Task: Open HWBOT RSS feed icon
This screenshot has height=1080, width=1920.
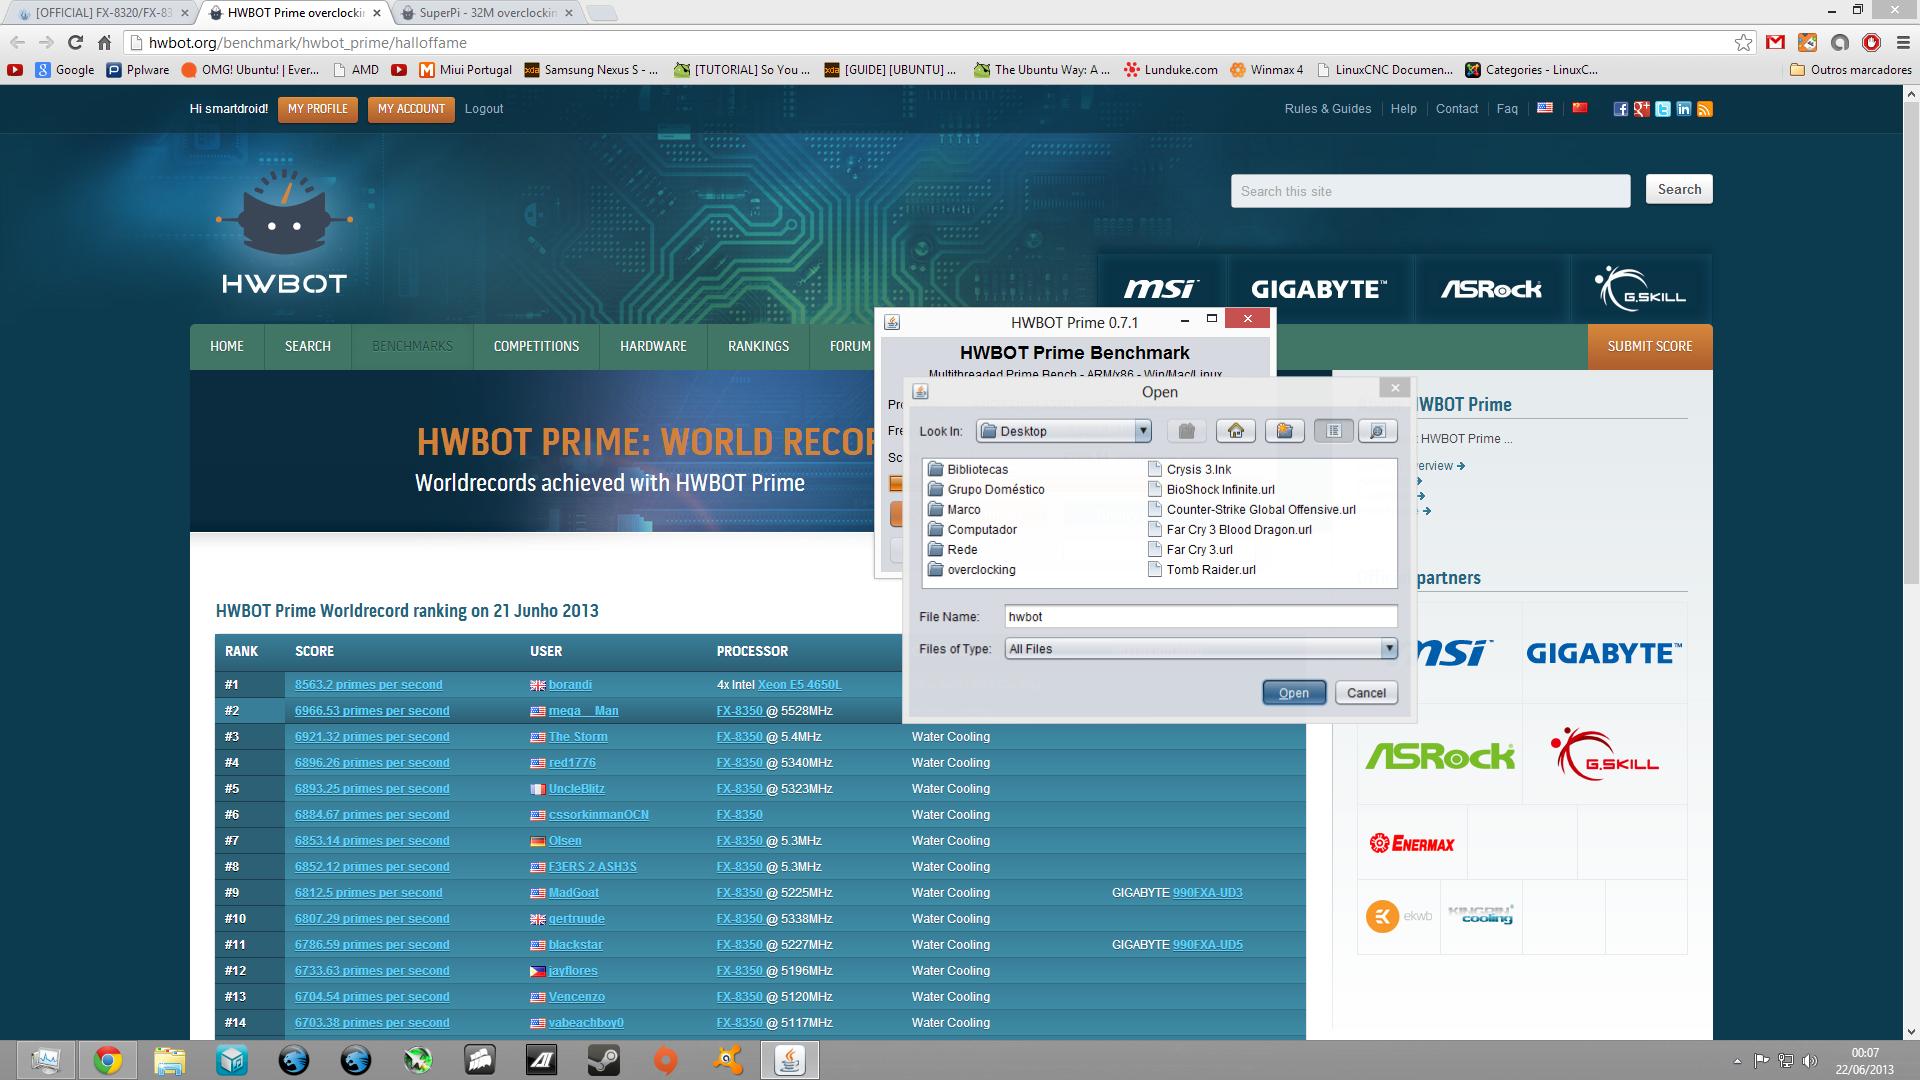Action: click(x=1705, y=109)
